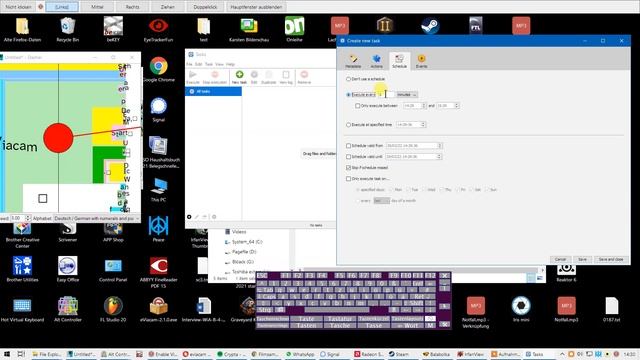Click the Cancel button in Create new task
Image resolution: width=640 pixels, height=360 pixels.
(560, 260)
